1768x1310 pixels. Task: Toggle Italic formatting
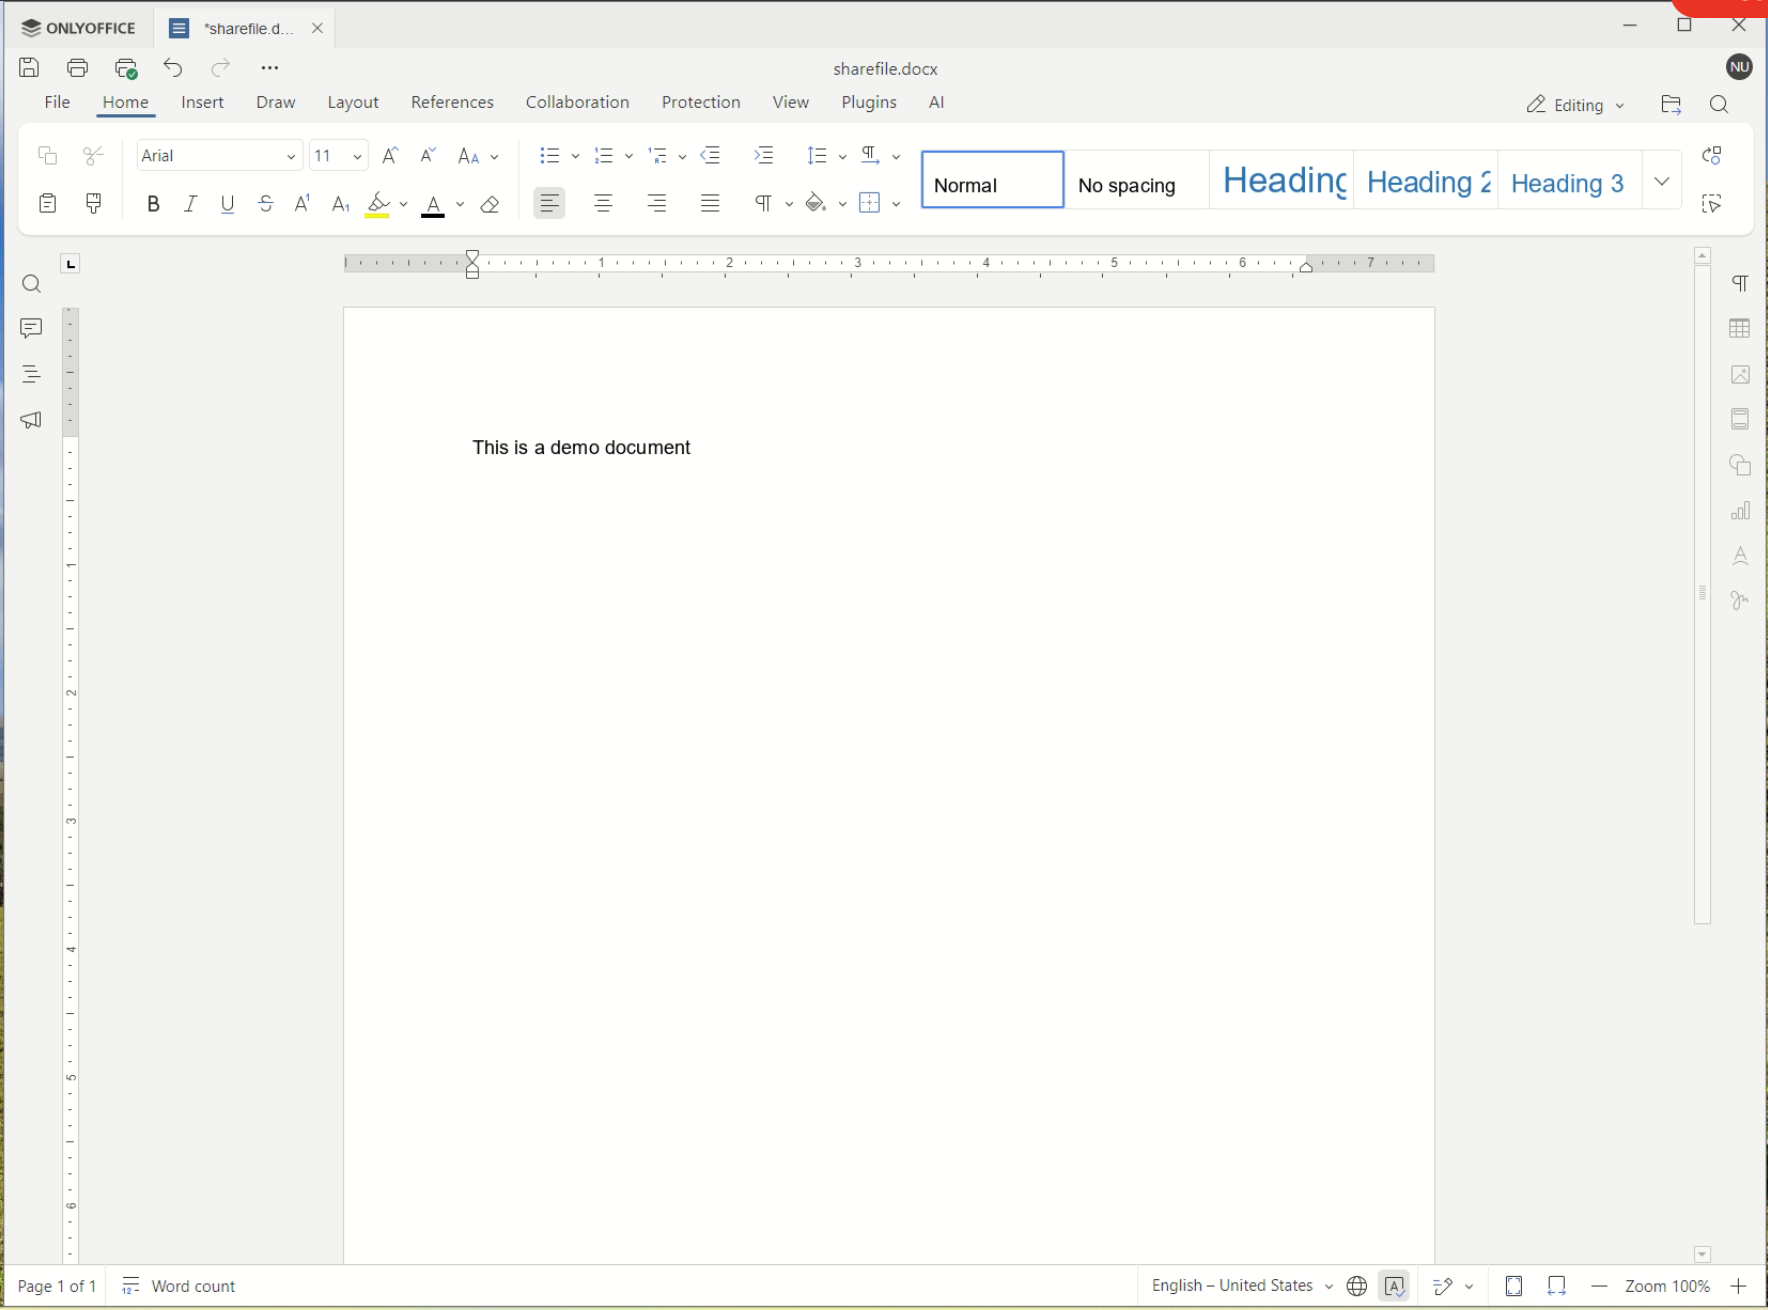point(190,204)
